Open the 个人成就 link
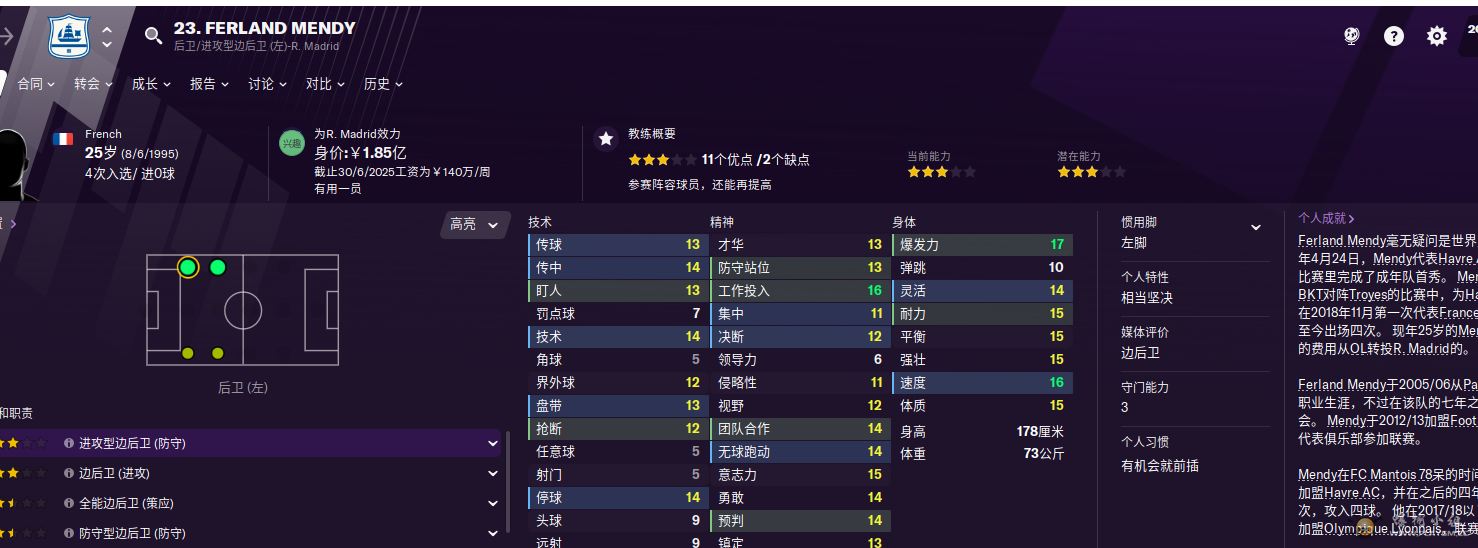This screenshot has height=548, width=1478. tap(1326, 218)
